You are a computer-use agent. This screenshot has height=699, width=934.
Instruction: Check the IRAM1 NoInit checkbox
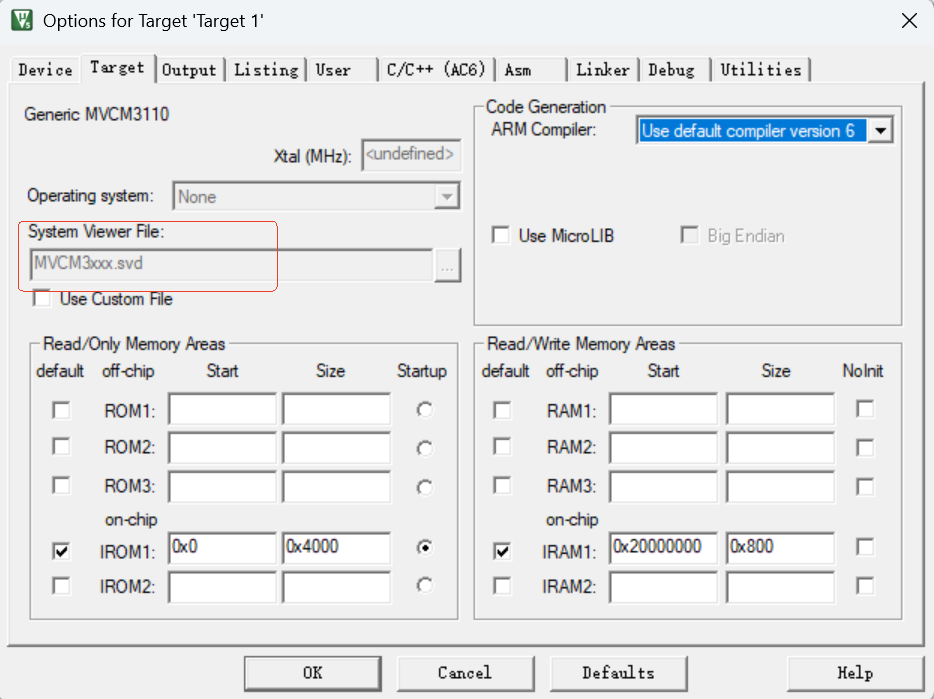pos(864,547)
